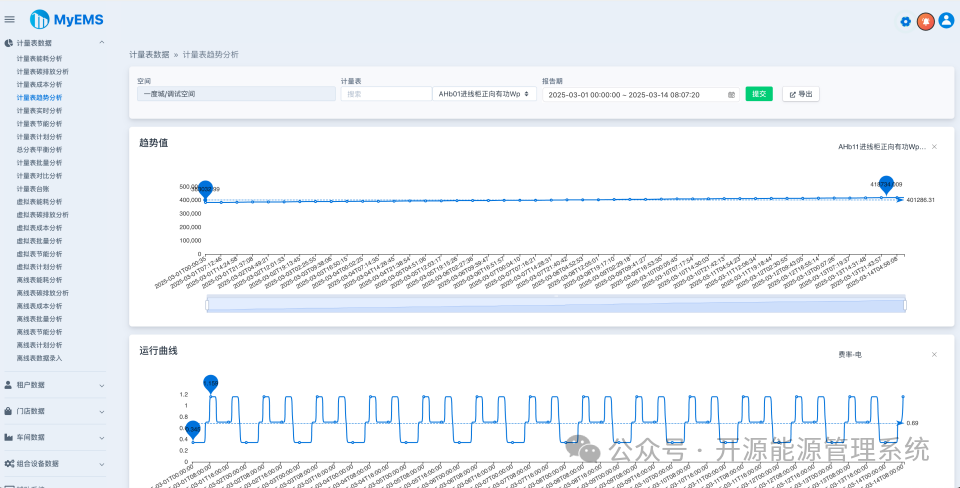
Task: Click the 导出 export button
Action: [801, 94]
